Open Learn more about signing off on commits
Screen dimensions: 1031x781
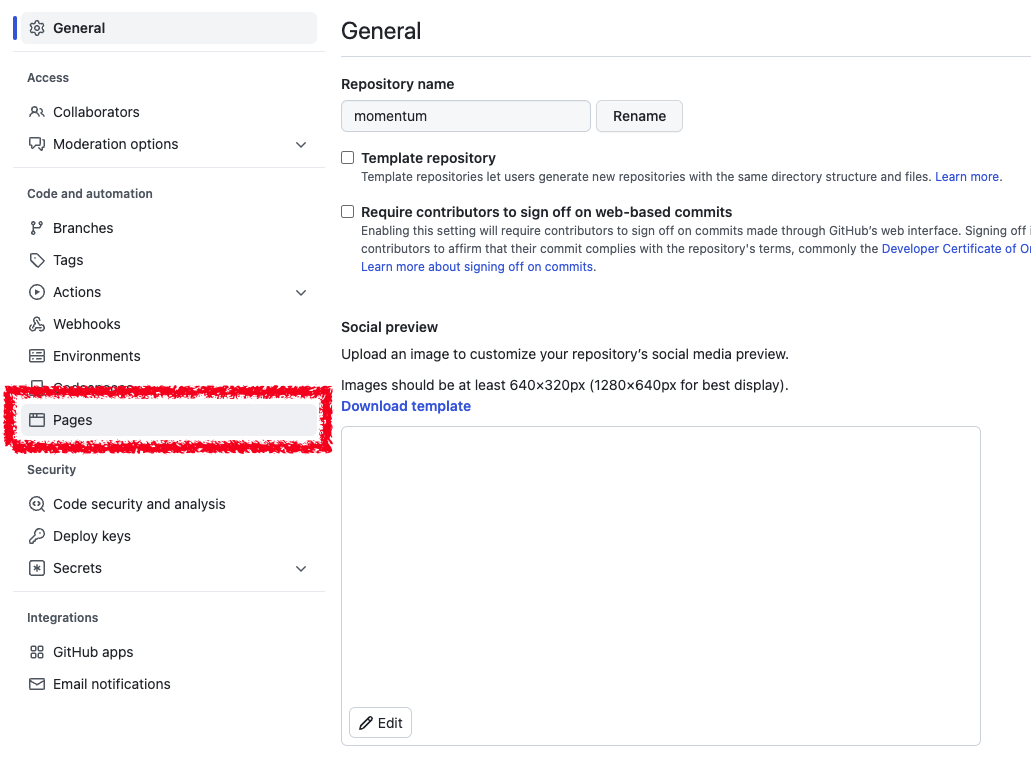(x=477, y=267)
